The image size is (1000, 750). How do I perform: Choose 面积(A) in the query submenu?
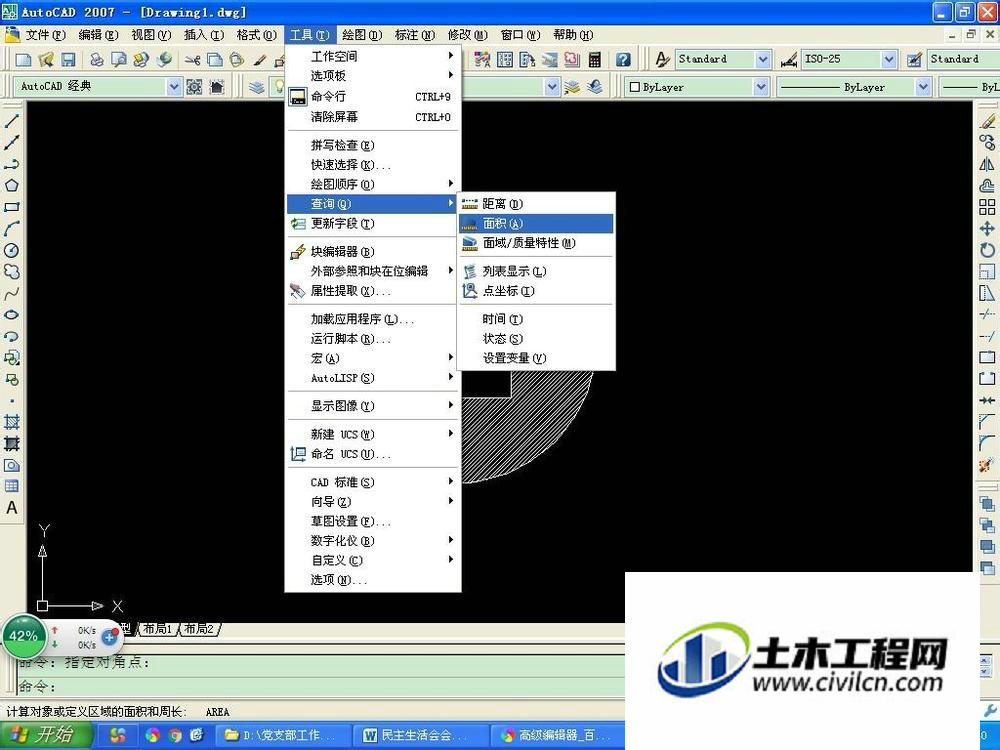(x=536, y=223)
